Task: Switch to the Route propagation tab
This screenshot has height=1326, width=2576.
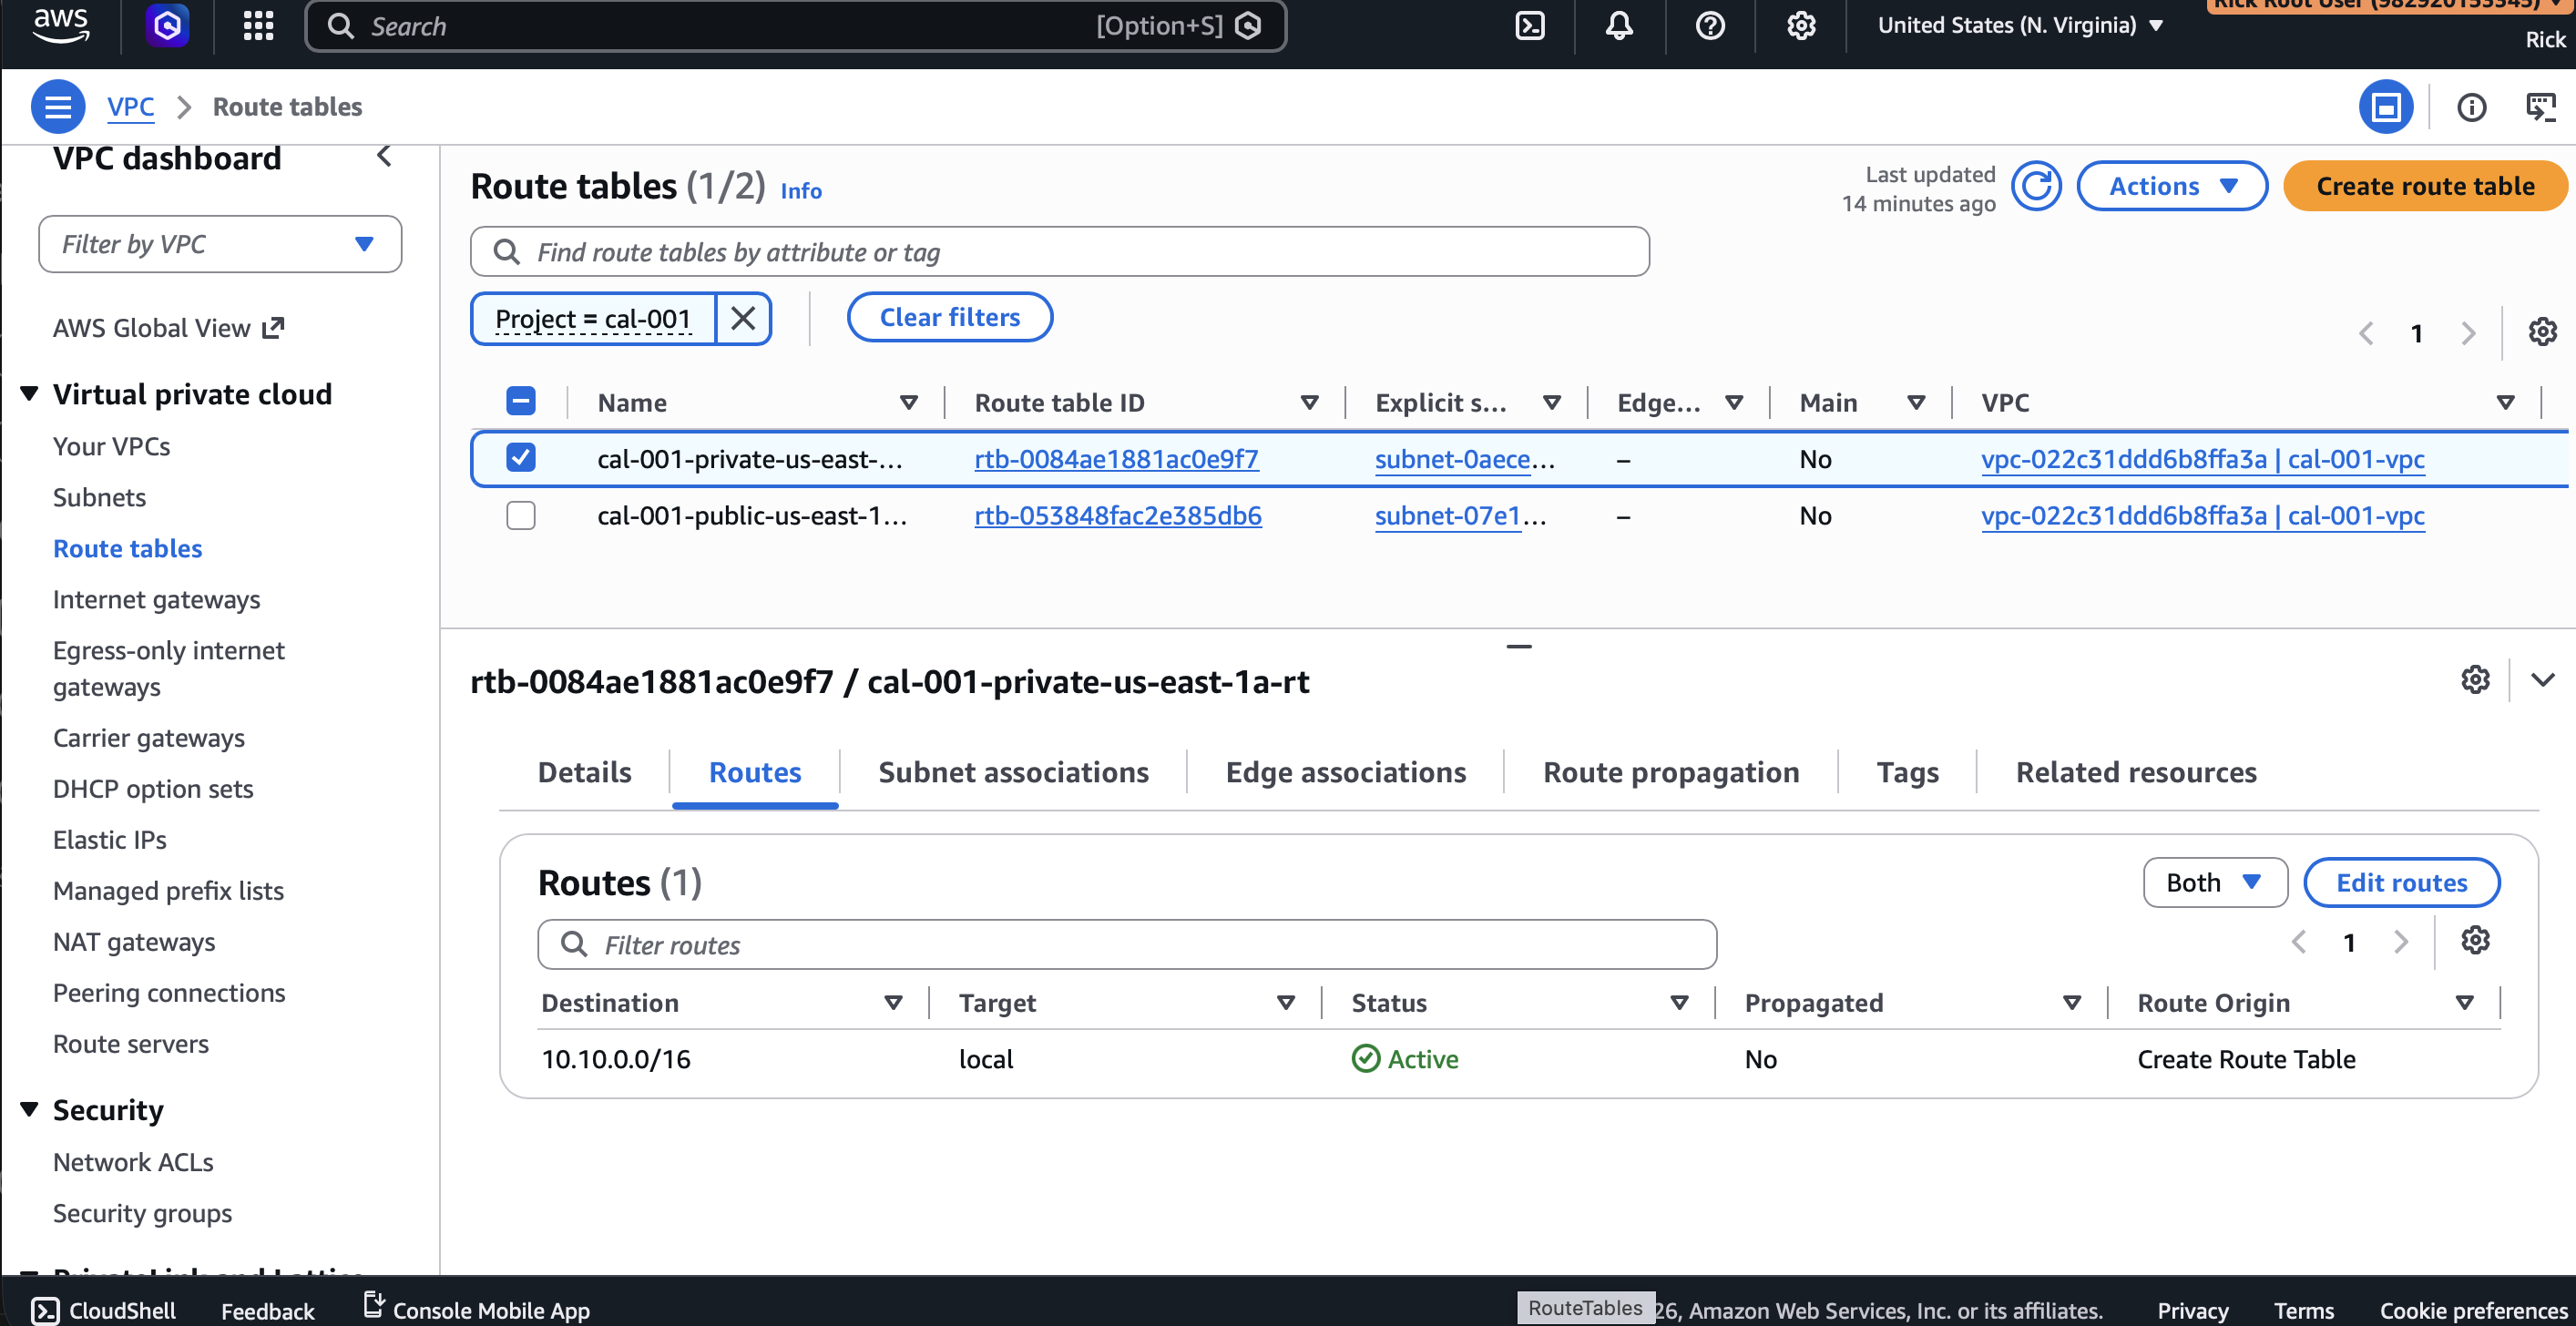Action: click(1670, 772)
